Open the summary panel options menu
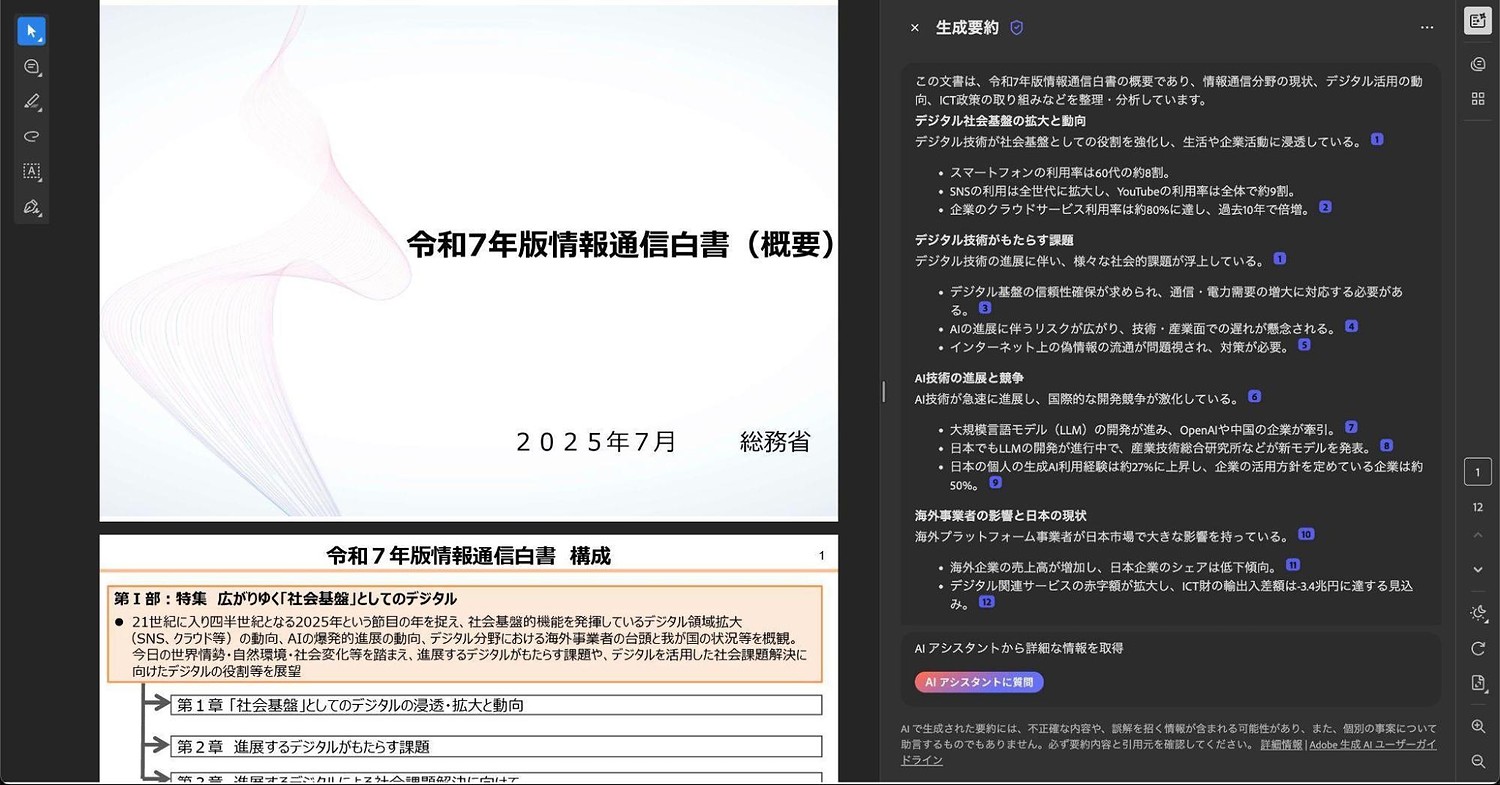Screen dimensions: 1500x785 click(x=1427, y=27)
